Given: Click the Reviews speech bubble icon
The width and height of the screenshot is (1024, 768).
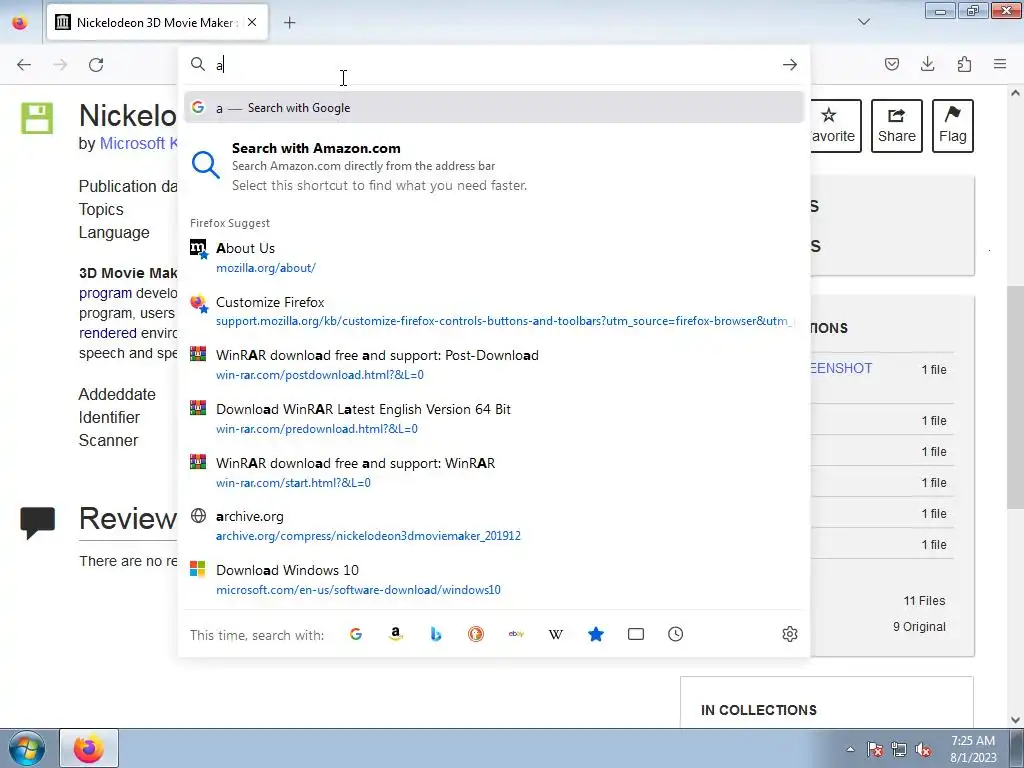Looking at the screenshot, I should coord(37,522).
